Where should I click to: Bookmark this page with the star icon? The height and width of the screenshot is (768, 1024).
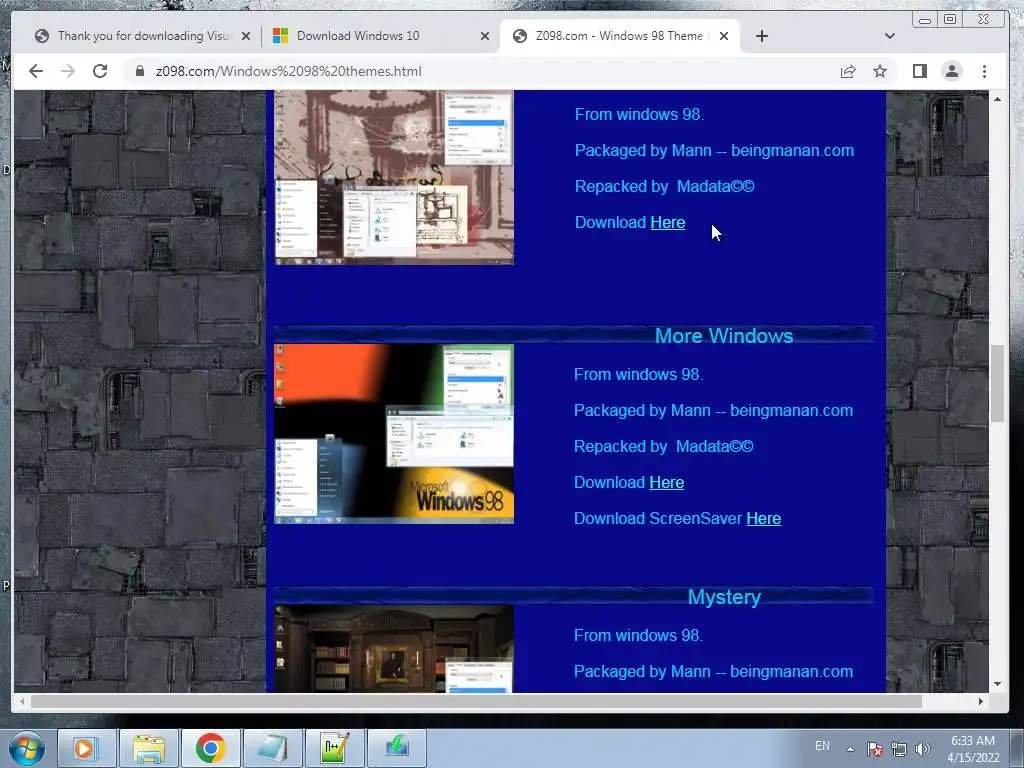click(880, 71)
